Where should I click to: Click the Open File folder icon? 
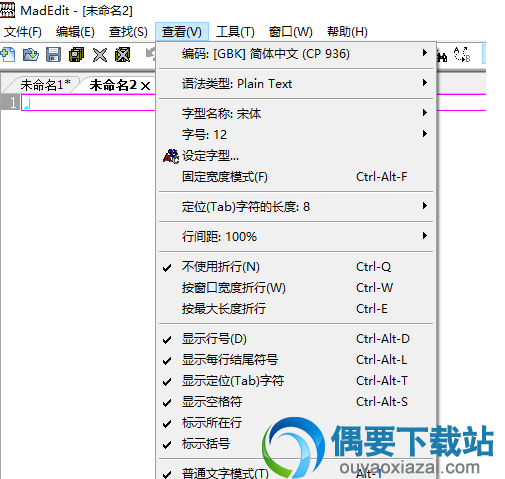(x=31, y=55)
